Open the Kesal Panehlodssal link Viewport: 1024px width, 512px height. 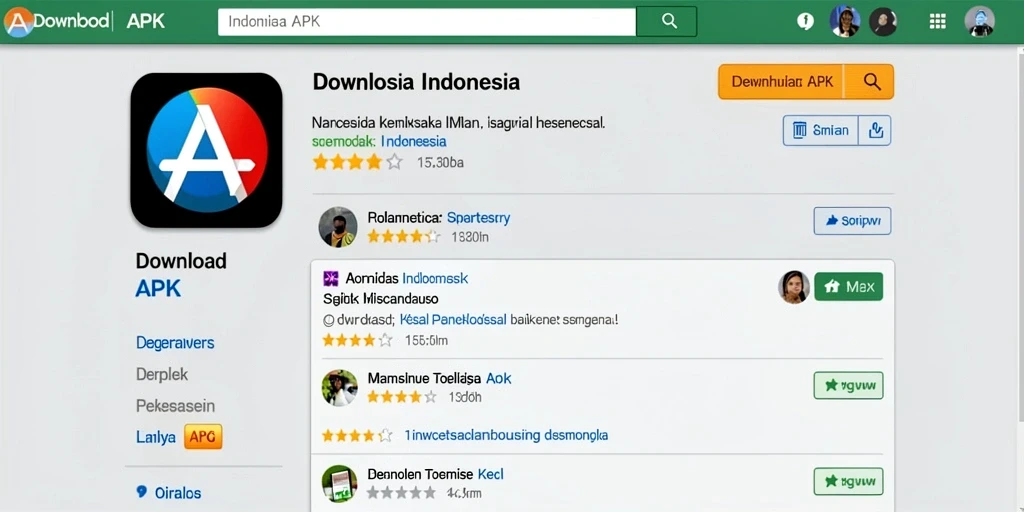453,320
